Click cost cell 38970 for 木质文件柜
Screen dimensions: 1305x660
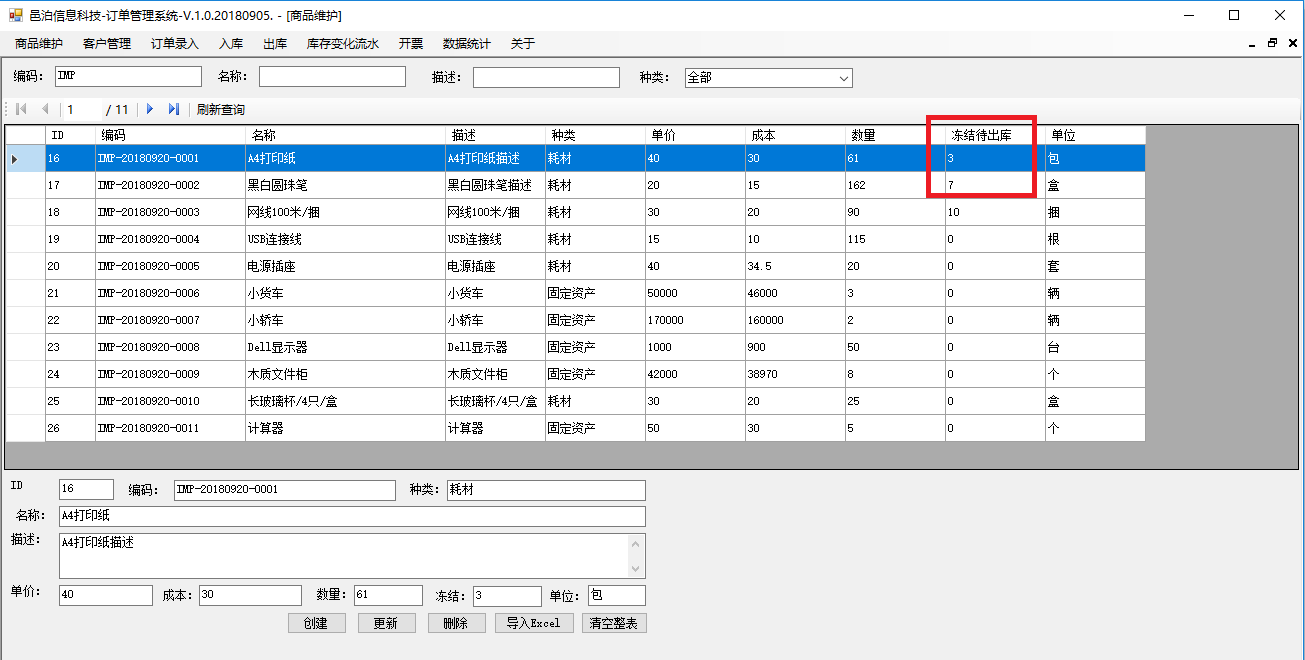[795, 374]
